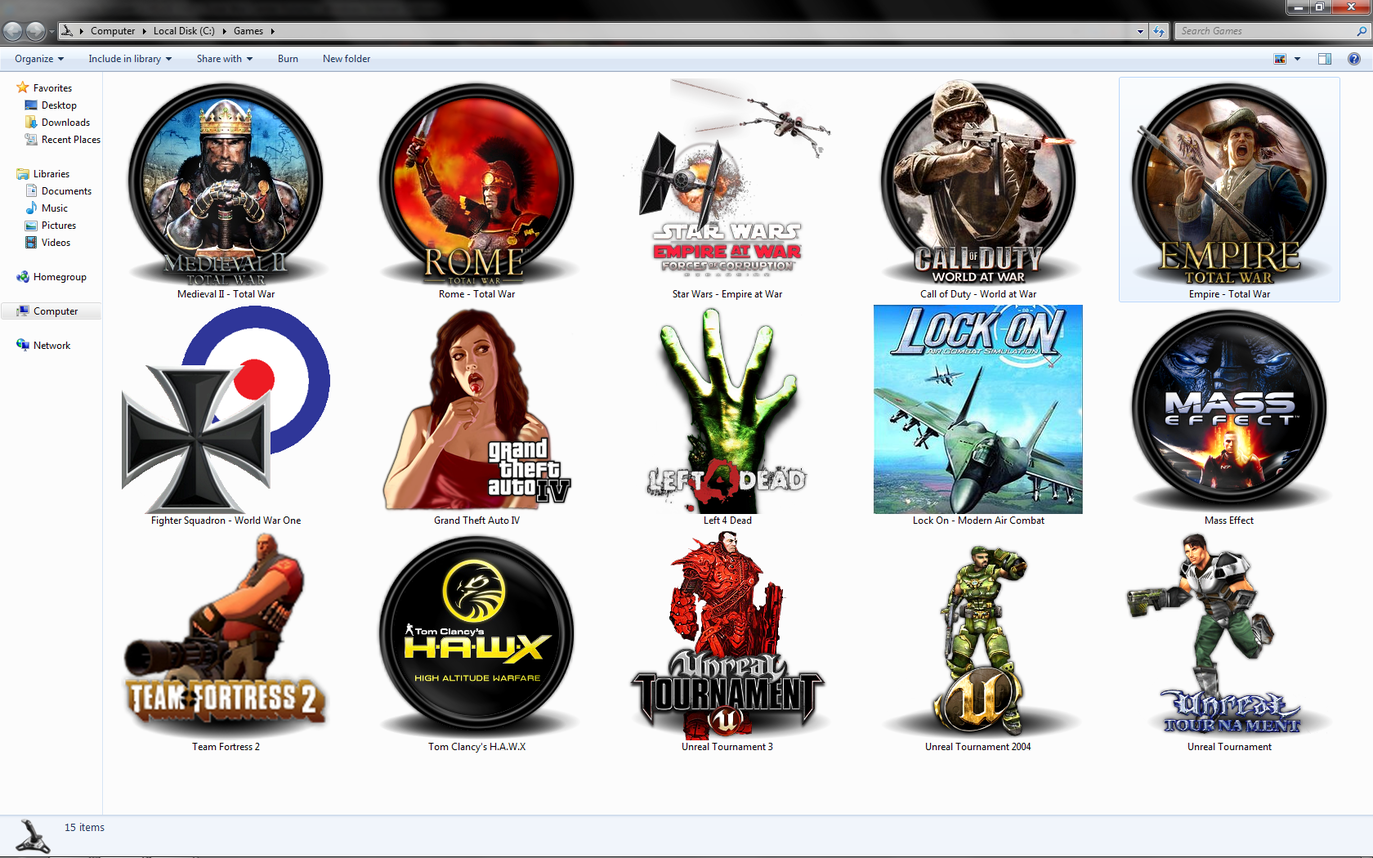The width and height of the screenshot is (1373, 858).
Task: Open the Include in library dropdown
Action: [130, 59]
